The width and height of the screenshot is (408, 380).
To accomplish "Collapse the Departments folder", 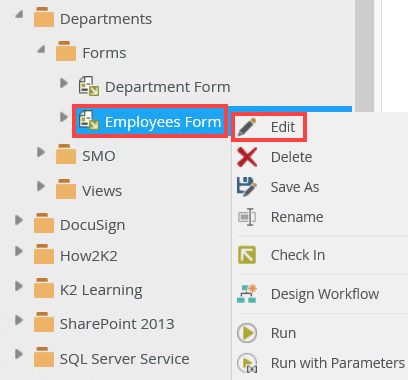I will 20,14.
